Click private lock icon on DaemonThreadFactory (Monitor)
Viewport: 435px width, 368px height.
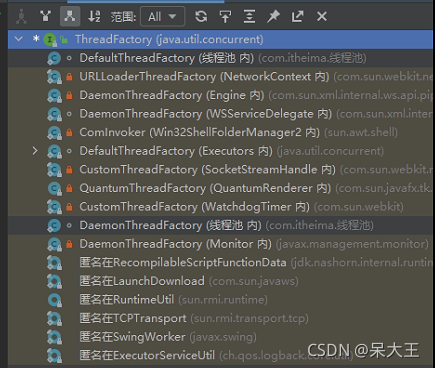coord(69,244)
